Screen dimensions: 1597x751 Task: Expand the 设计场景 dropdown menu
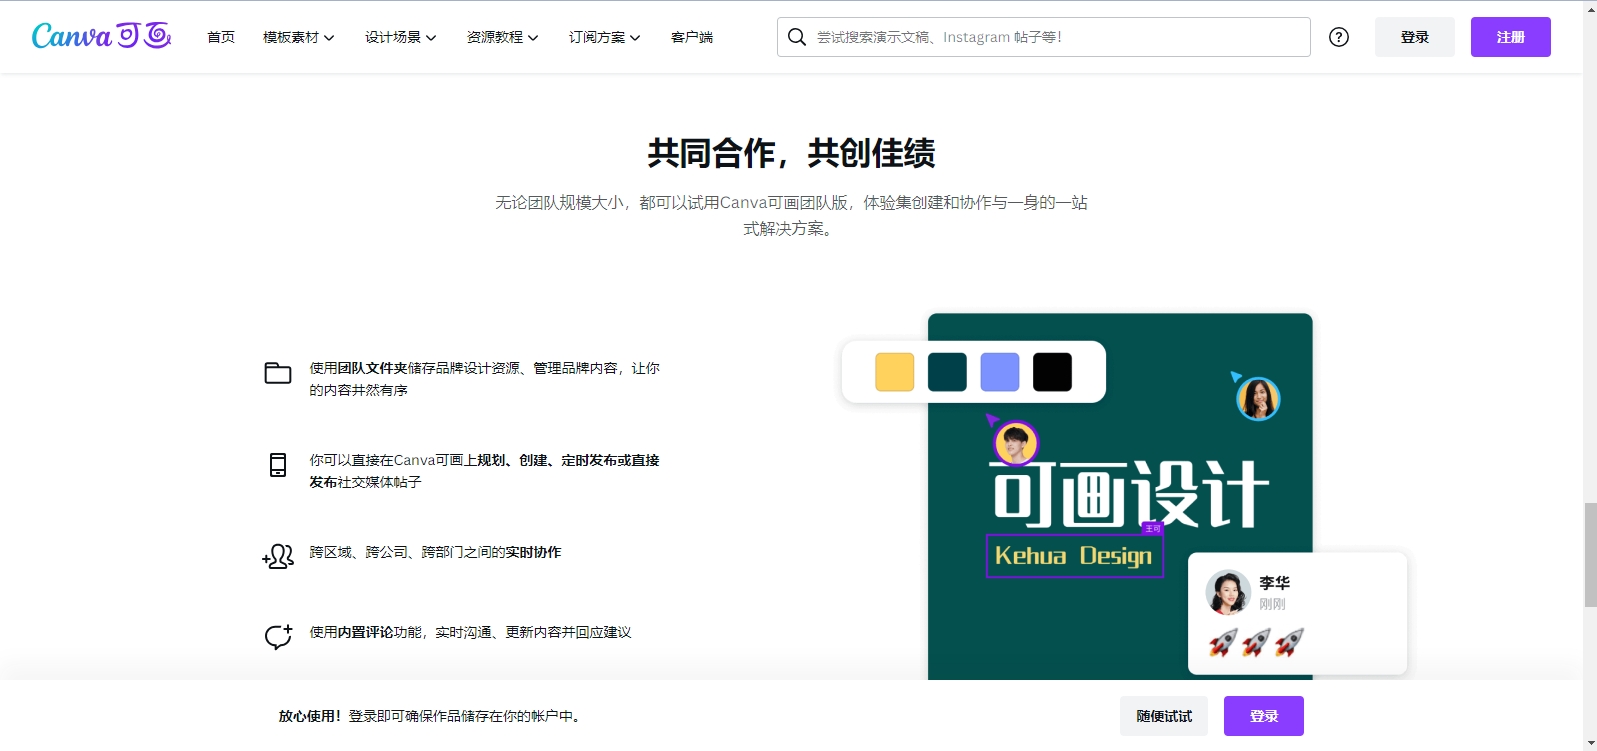coord(400,37)
